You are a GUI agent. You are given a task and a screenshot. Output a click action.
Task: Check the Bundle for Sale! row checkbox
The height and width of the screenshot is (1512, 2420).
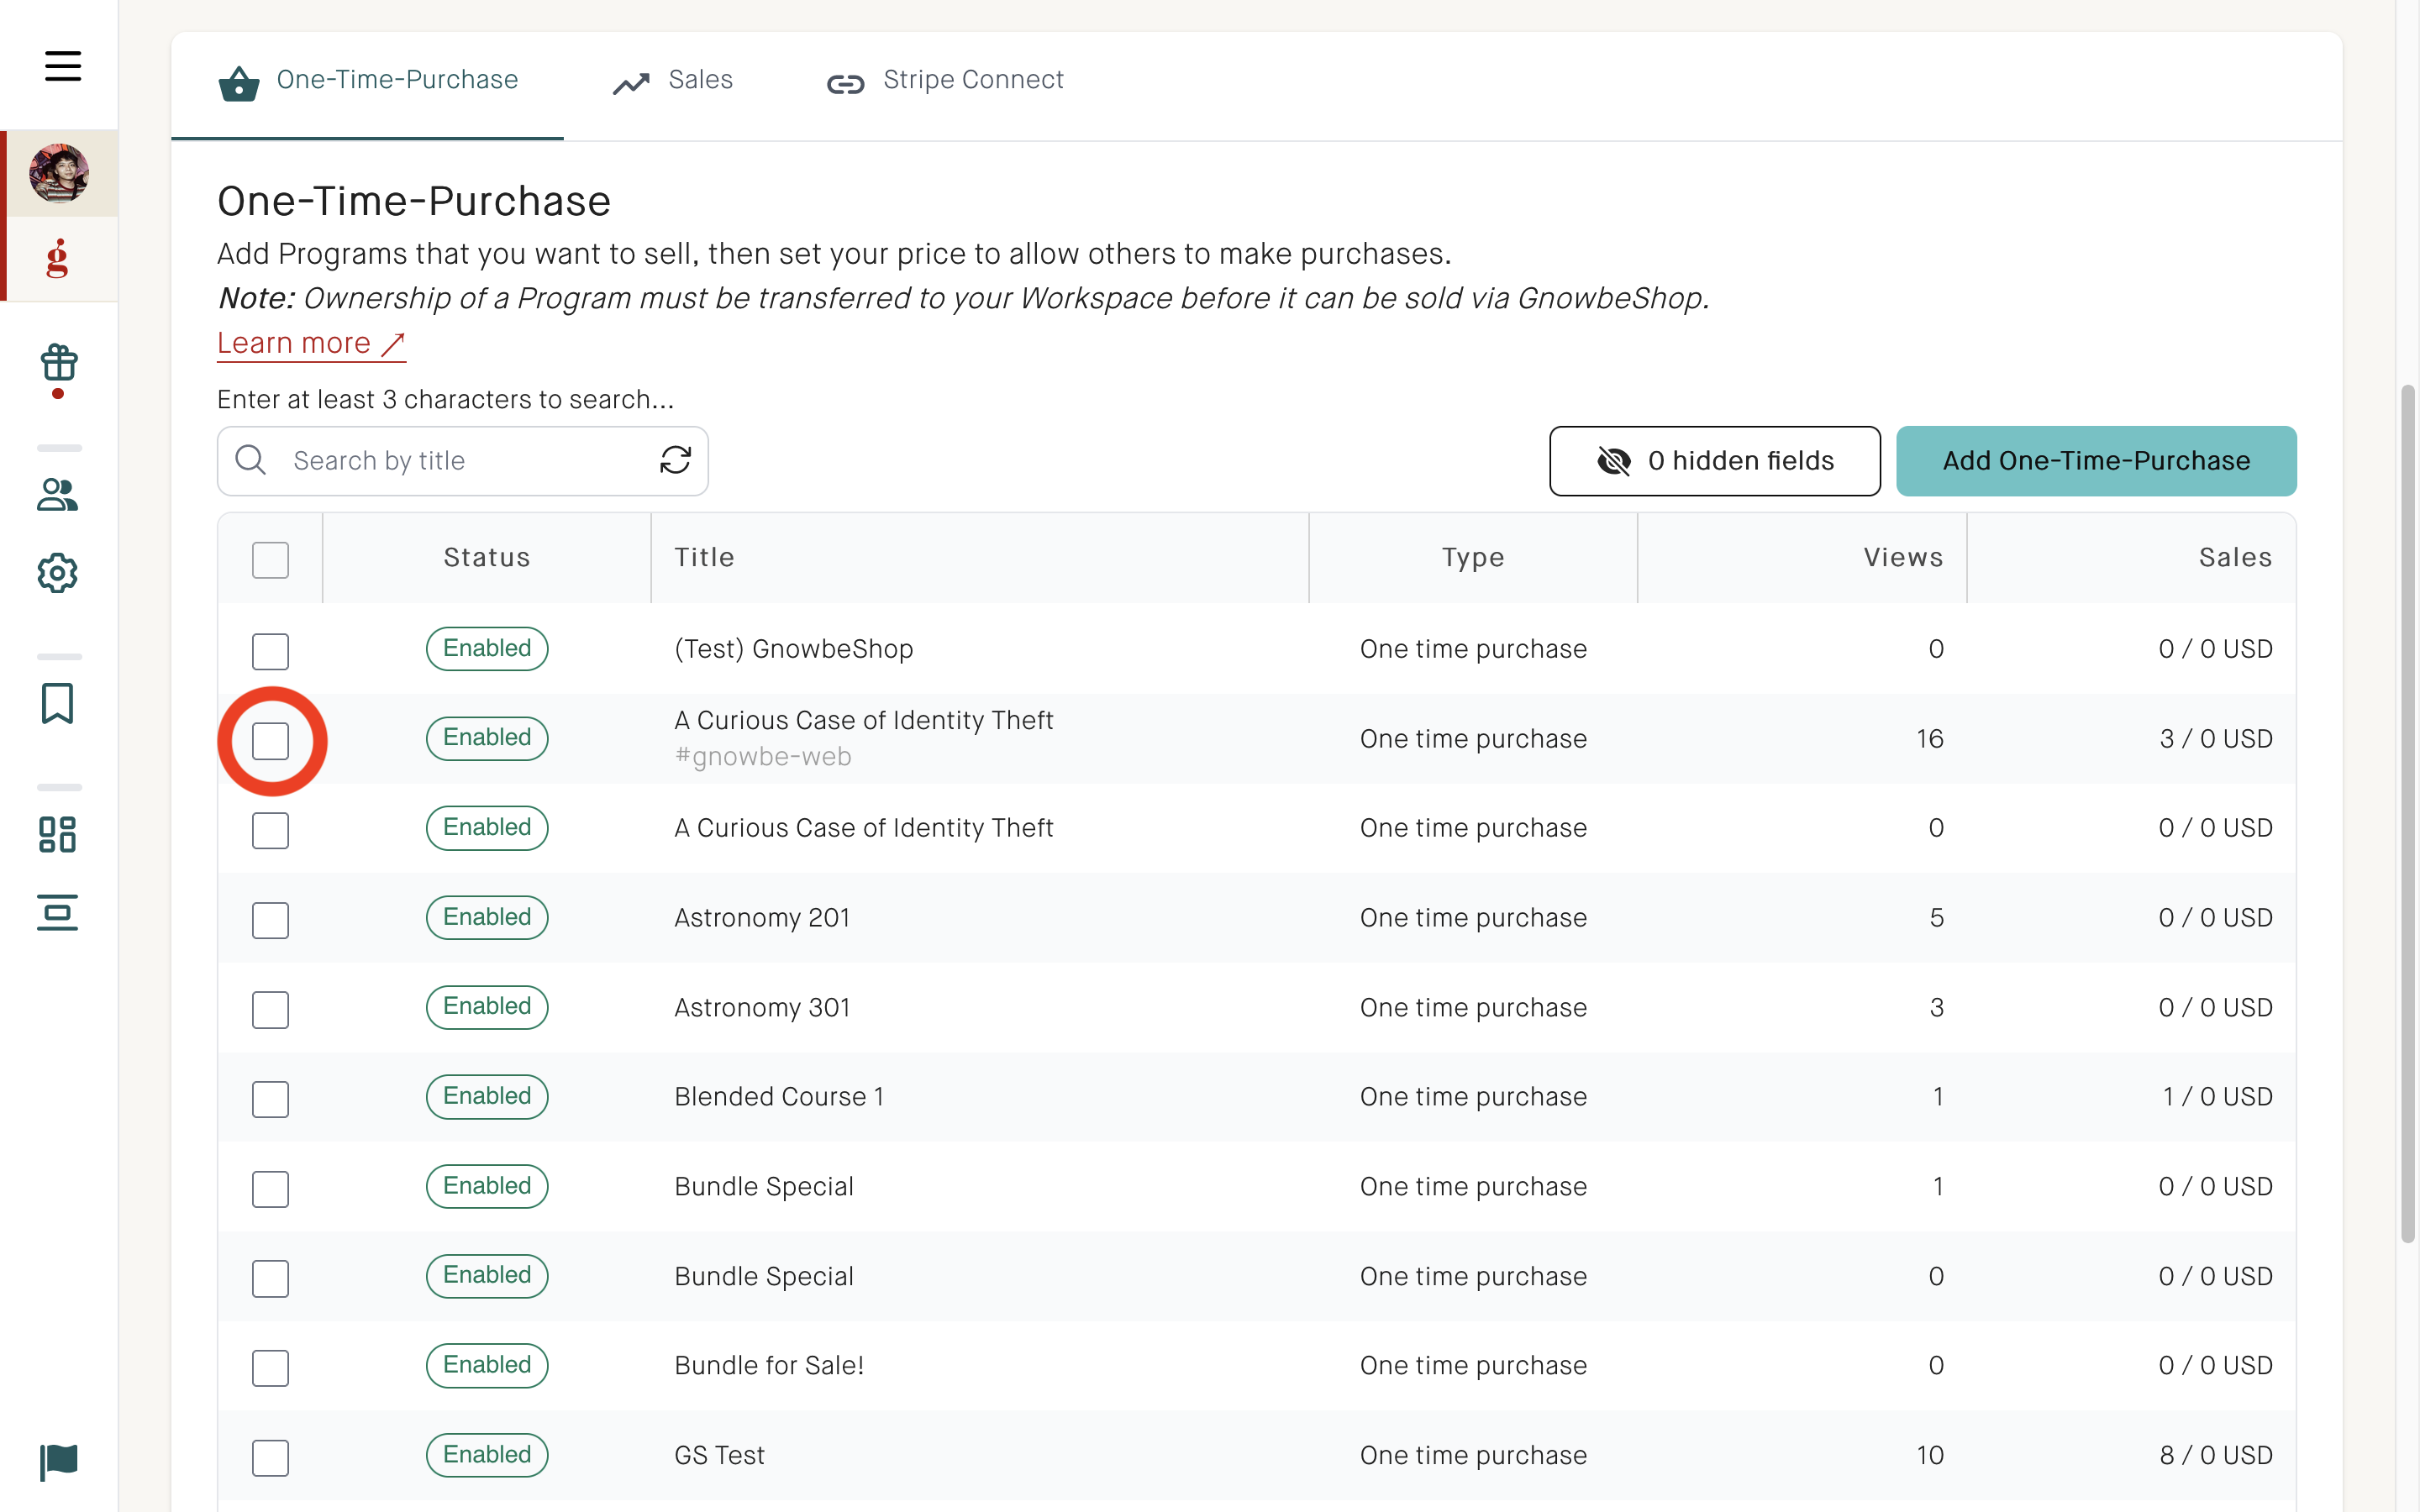tap(271, 1368)
